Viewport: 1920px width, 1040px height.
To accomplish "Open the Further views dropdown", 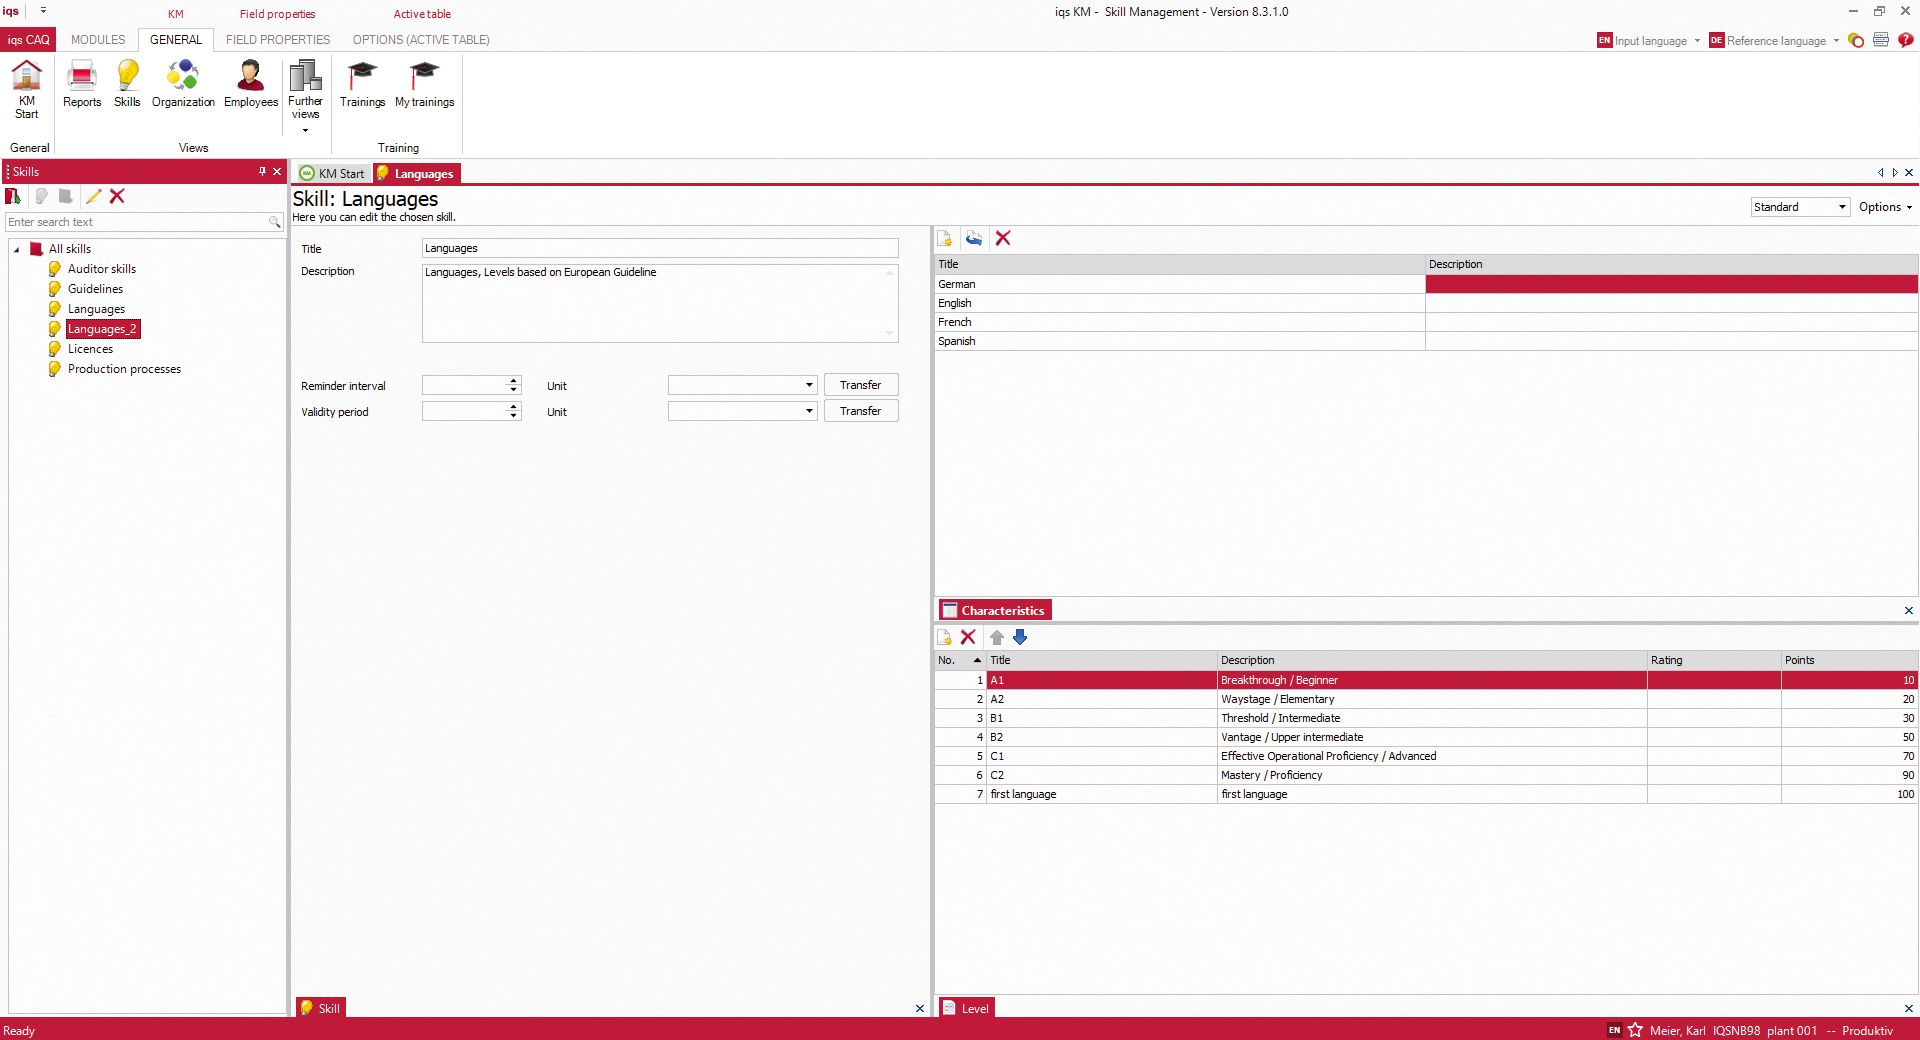I will 305,128.
